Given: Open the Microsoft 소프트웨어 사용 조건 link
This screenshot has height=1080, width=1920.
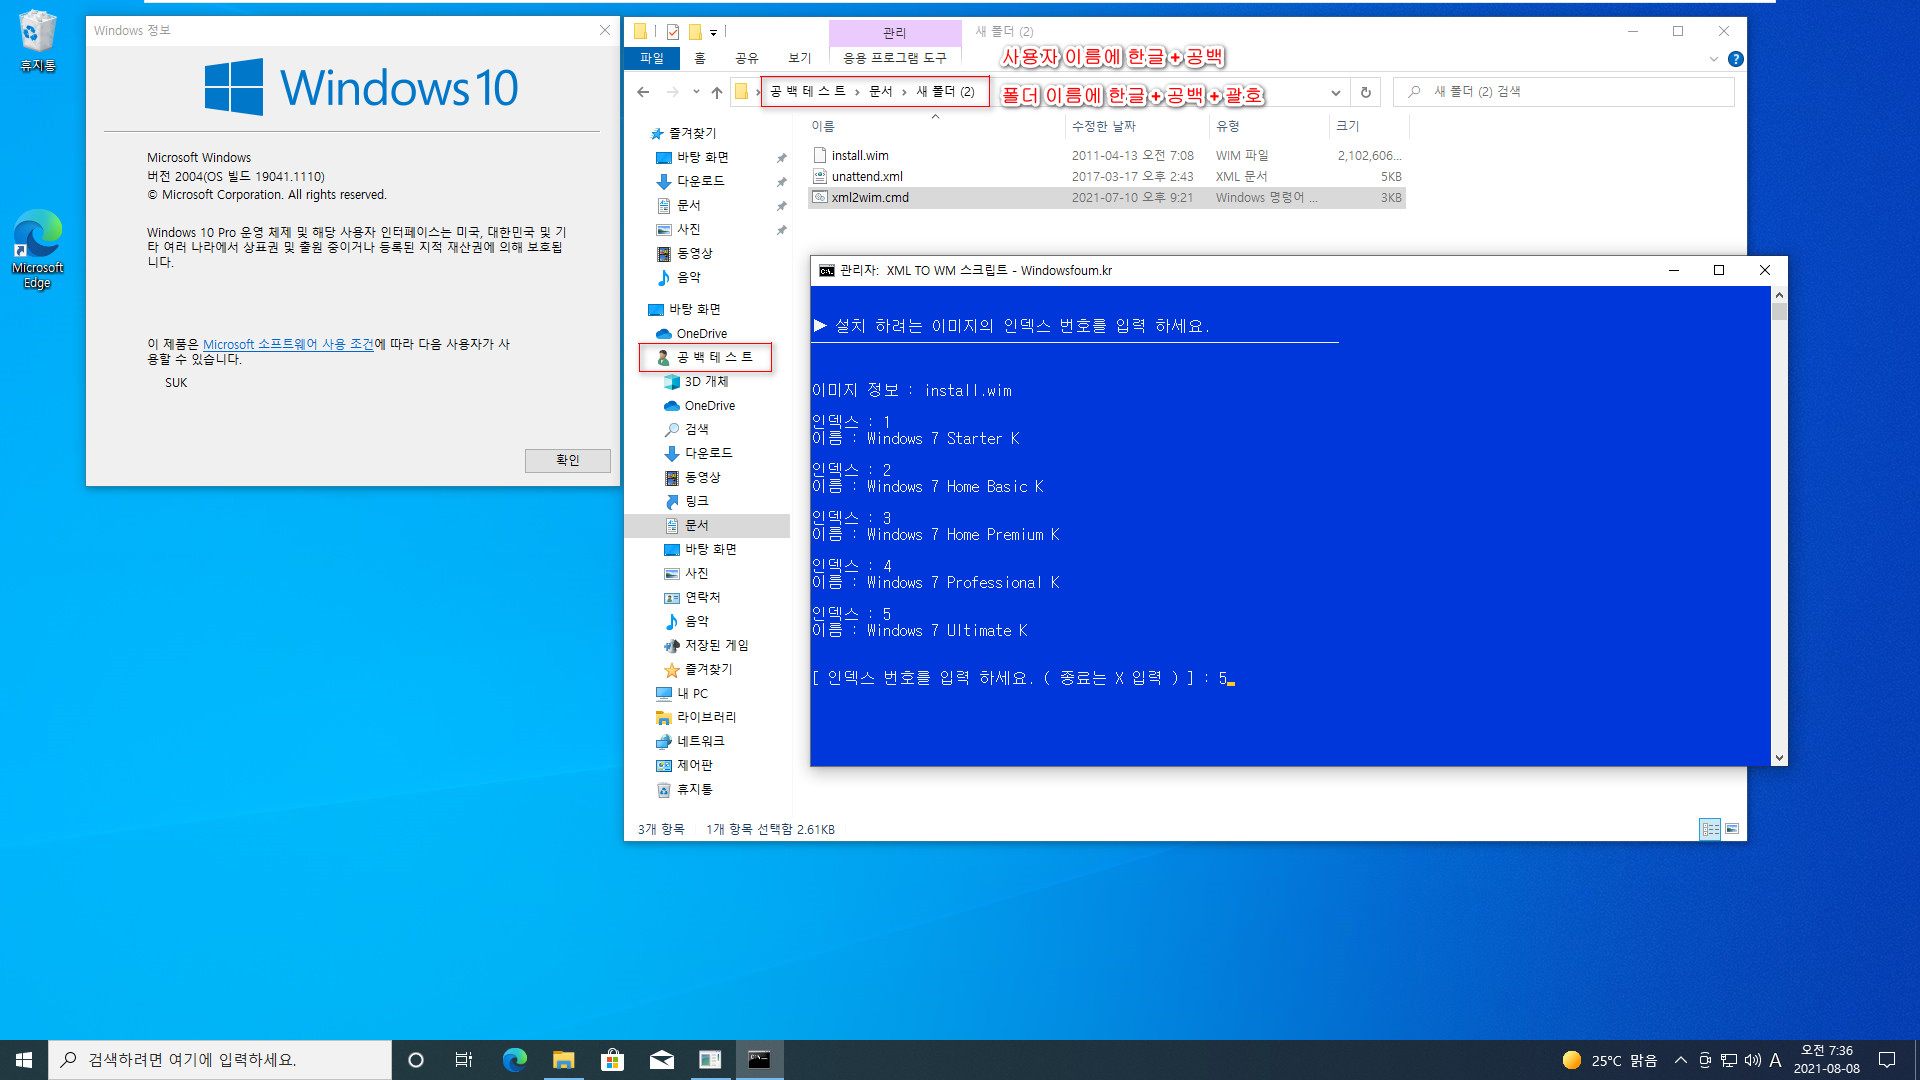Looking at the screenshot, I should click(288, 344).
